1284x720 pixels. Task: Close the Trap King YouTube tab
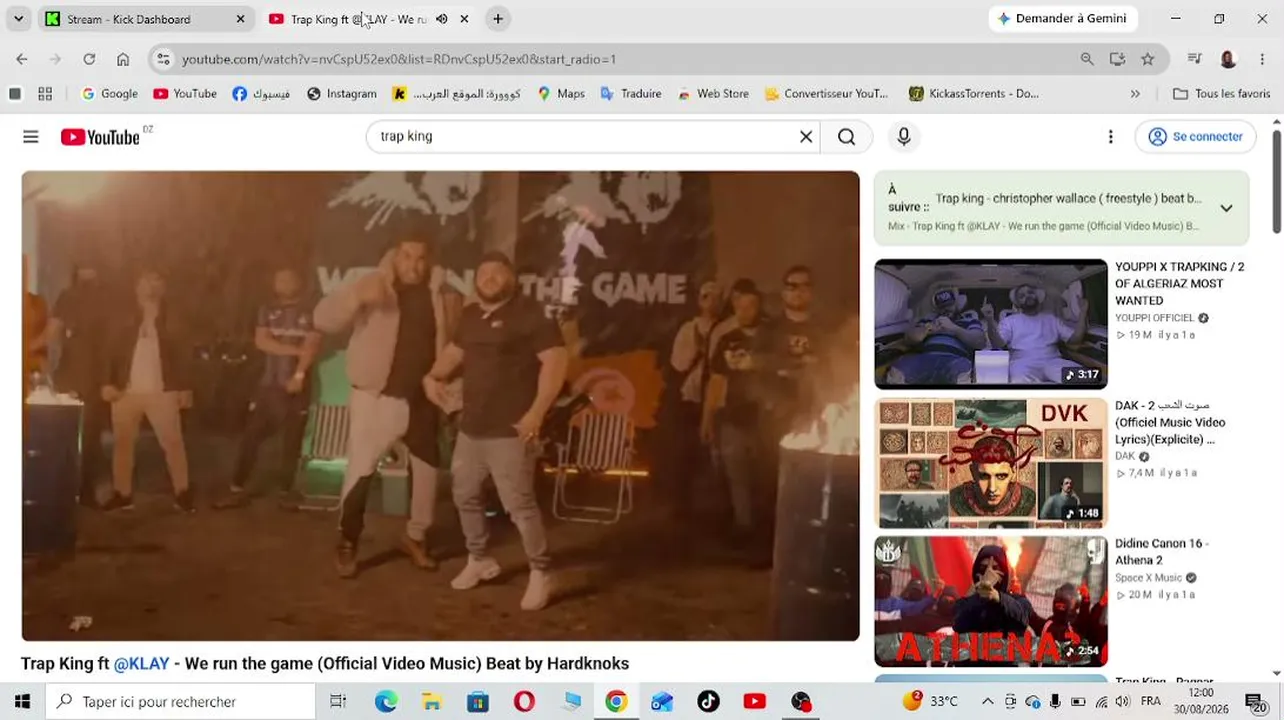coord(464,19)
